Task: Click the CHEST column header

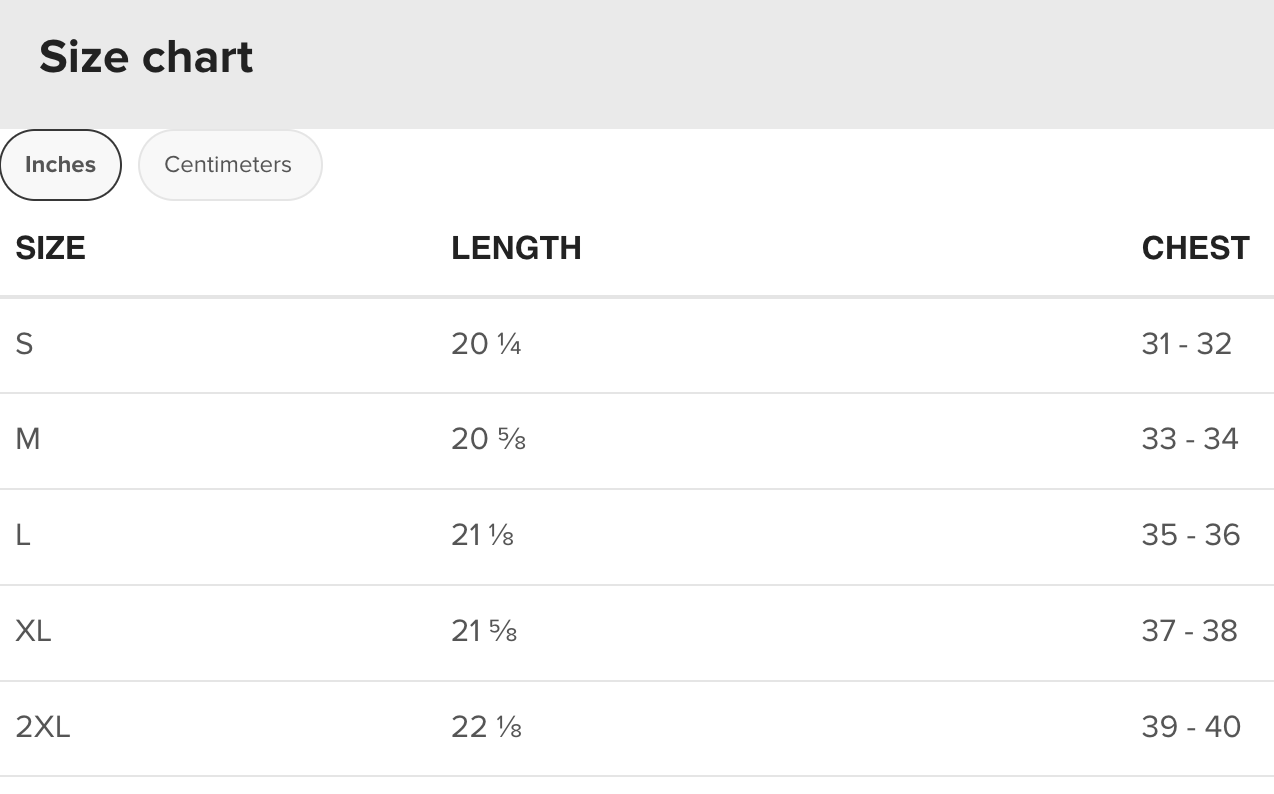Action: click(x=1195, y=248)
